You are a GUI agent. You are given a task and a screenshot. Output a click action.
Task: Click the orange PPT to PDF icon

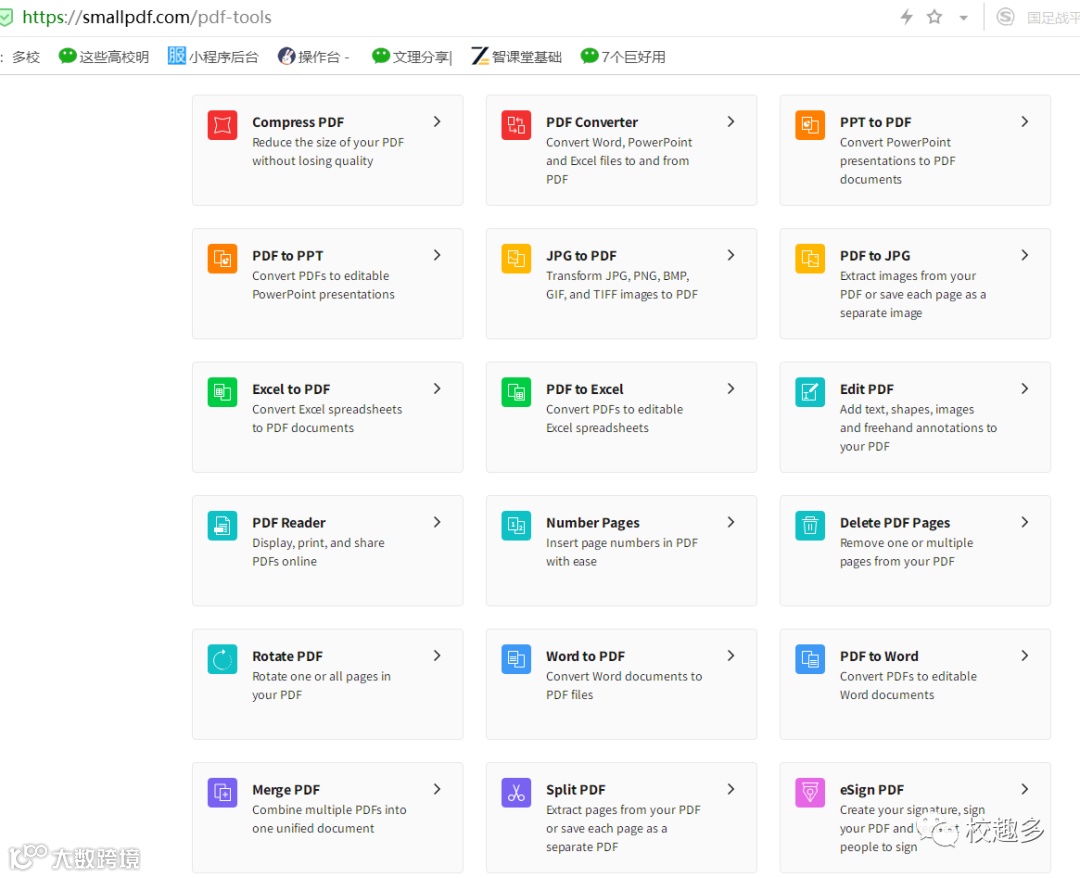coord(810,125)
